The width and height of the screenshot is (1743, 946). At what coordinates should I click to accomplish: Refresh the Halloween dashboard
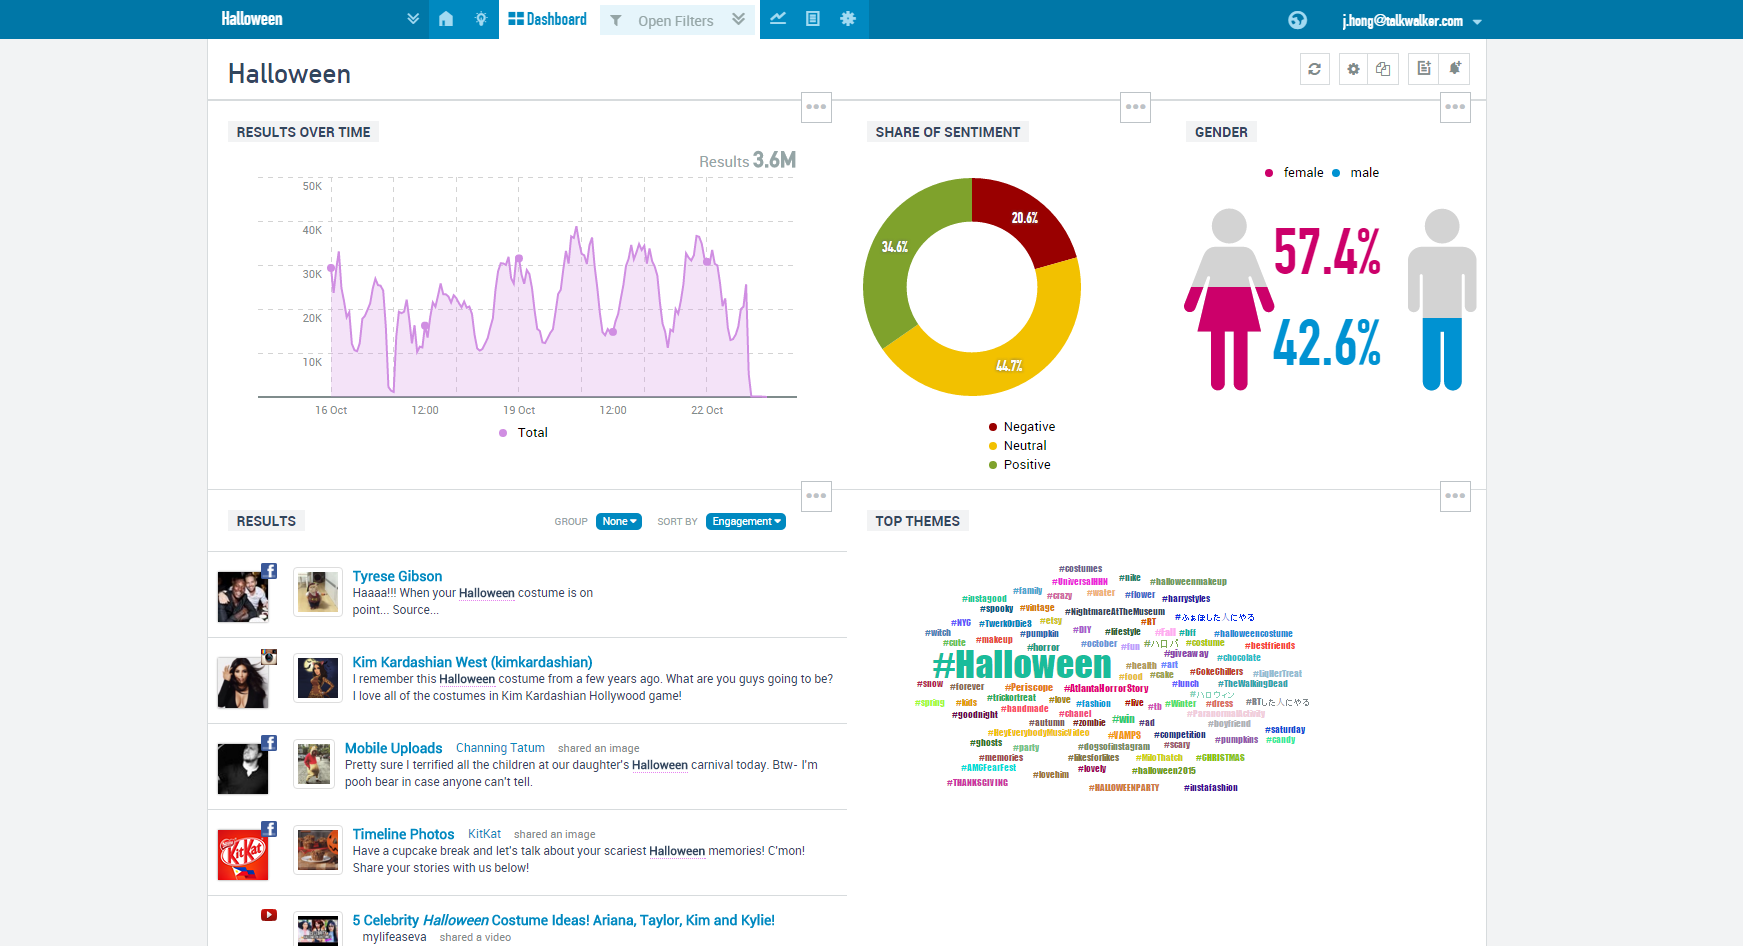tap(1314, 69)
